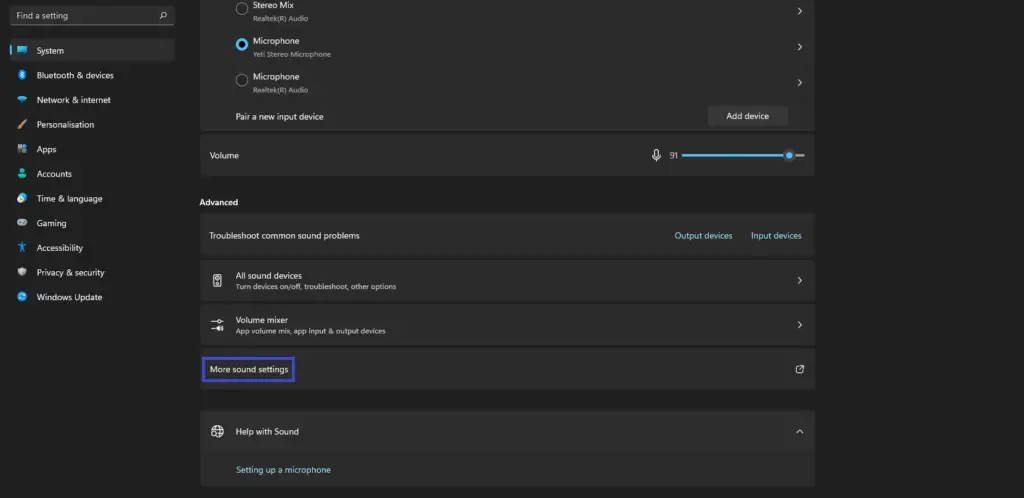The image size is (1024, 498).
Task: Select the Realtek Audio Microphone radio button
Action: 242,80
